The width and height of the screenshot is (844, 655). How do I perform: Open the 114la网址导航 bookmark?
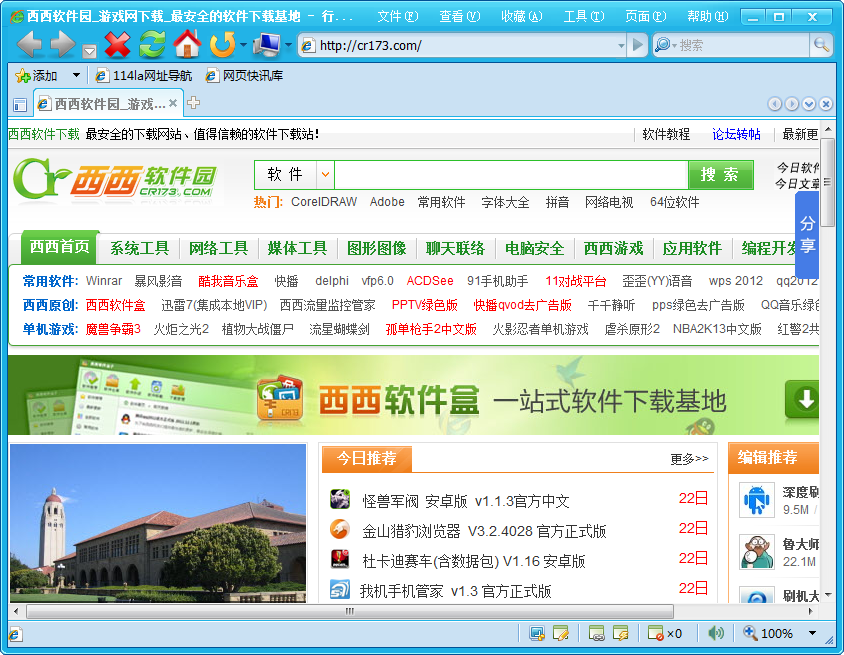click(x=144, y=76)
